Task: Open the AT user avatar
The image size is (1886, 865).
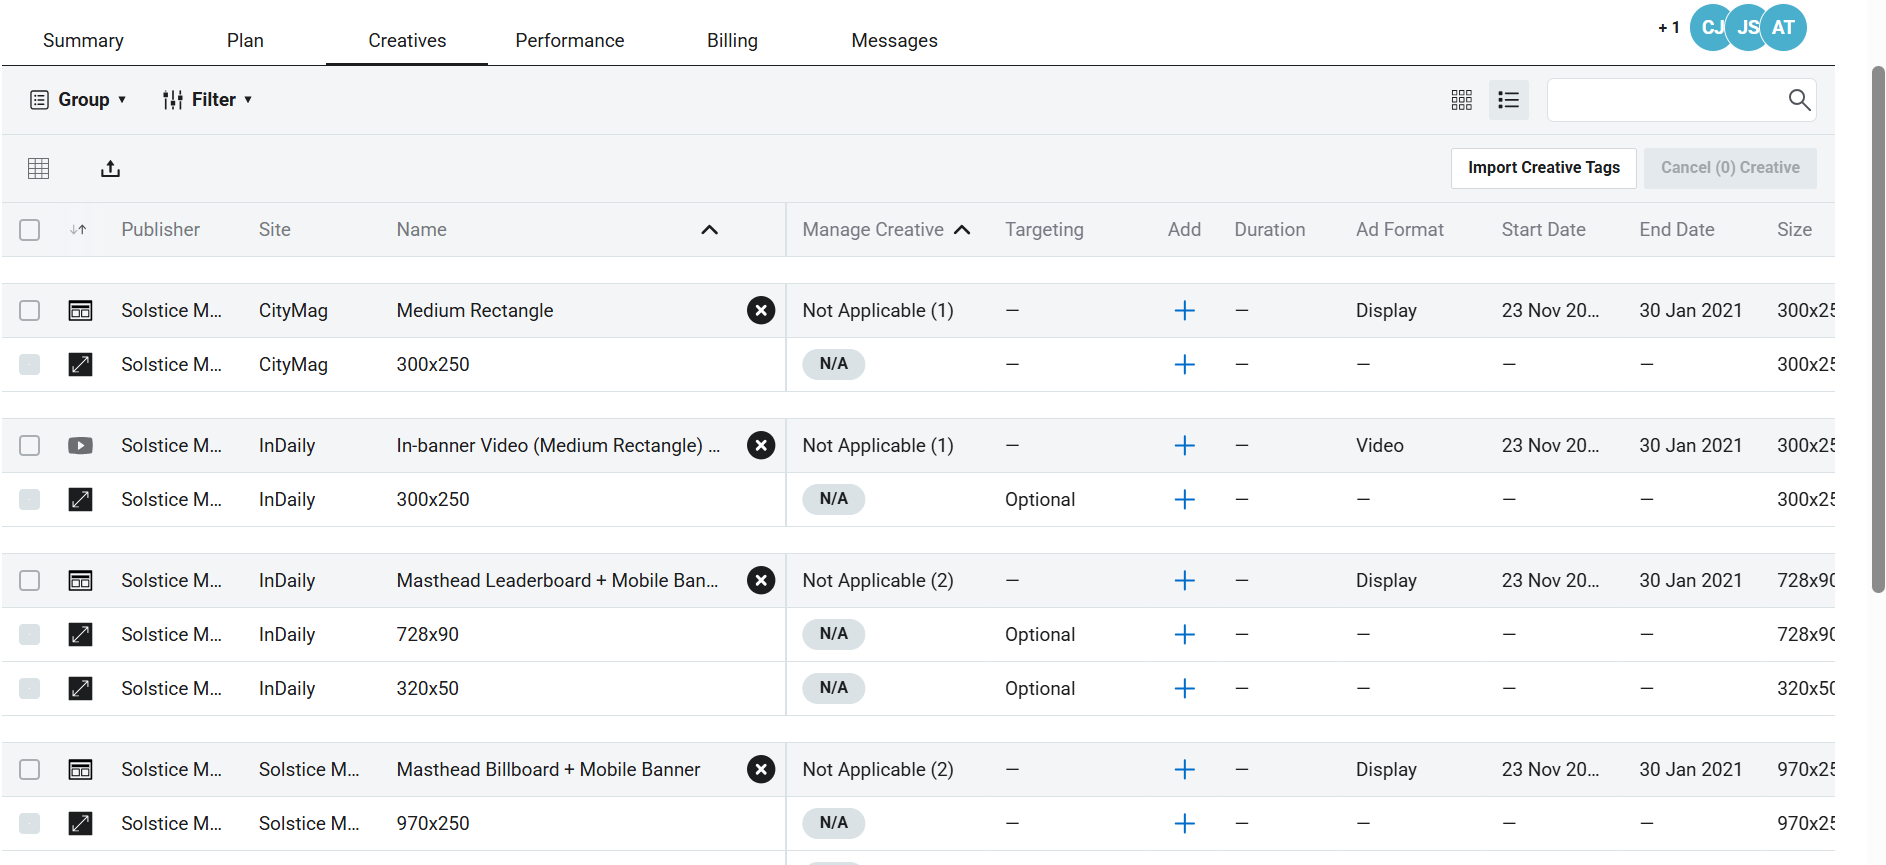Action: coord(1783,28)
